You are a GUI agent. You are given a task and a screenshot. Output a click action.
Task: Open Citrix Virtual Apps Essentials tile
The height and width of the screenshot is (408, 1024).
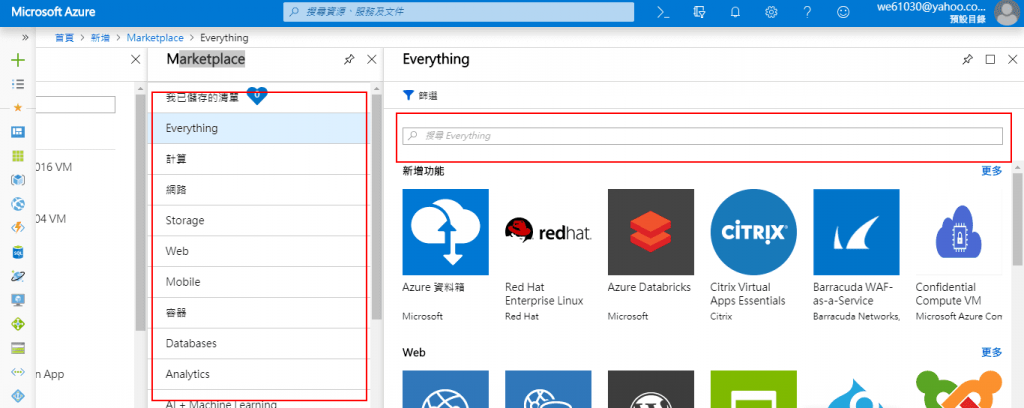point(753,255)
